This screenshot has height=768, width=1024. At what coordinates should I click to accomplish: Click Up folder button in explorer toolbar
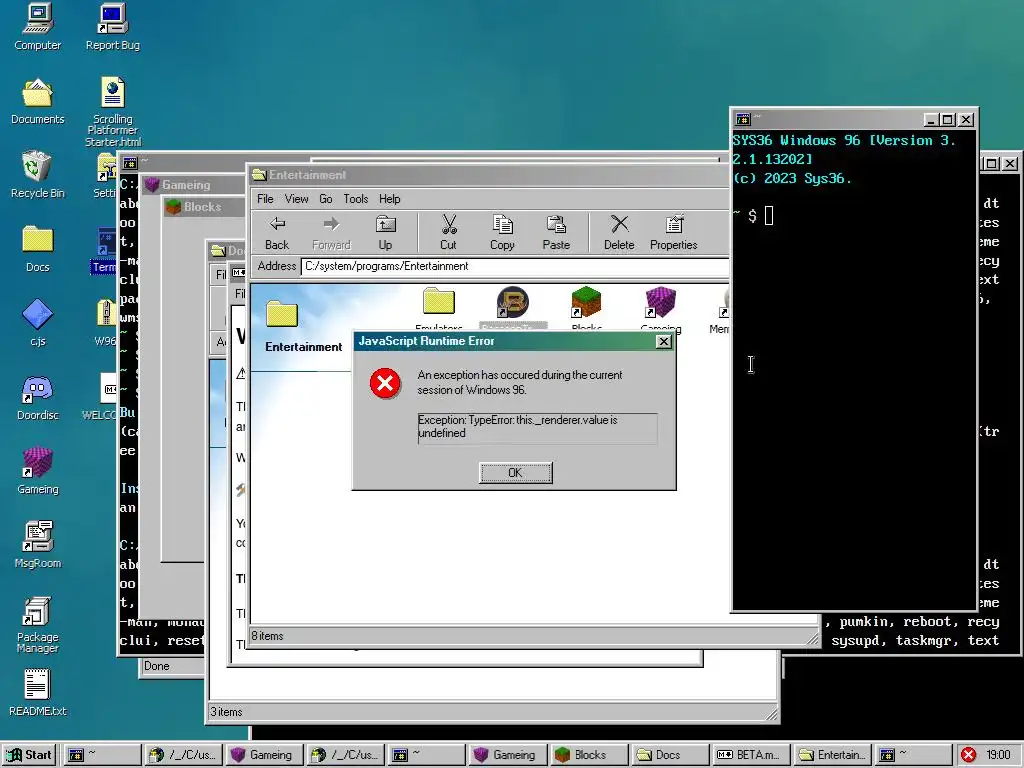[385, 233]
